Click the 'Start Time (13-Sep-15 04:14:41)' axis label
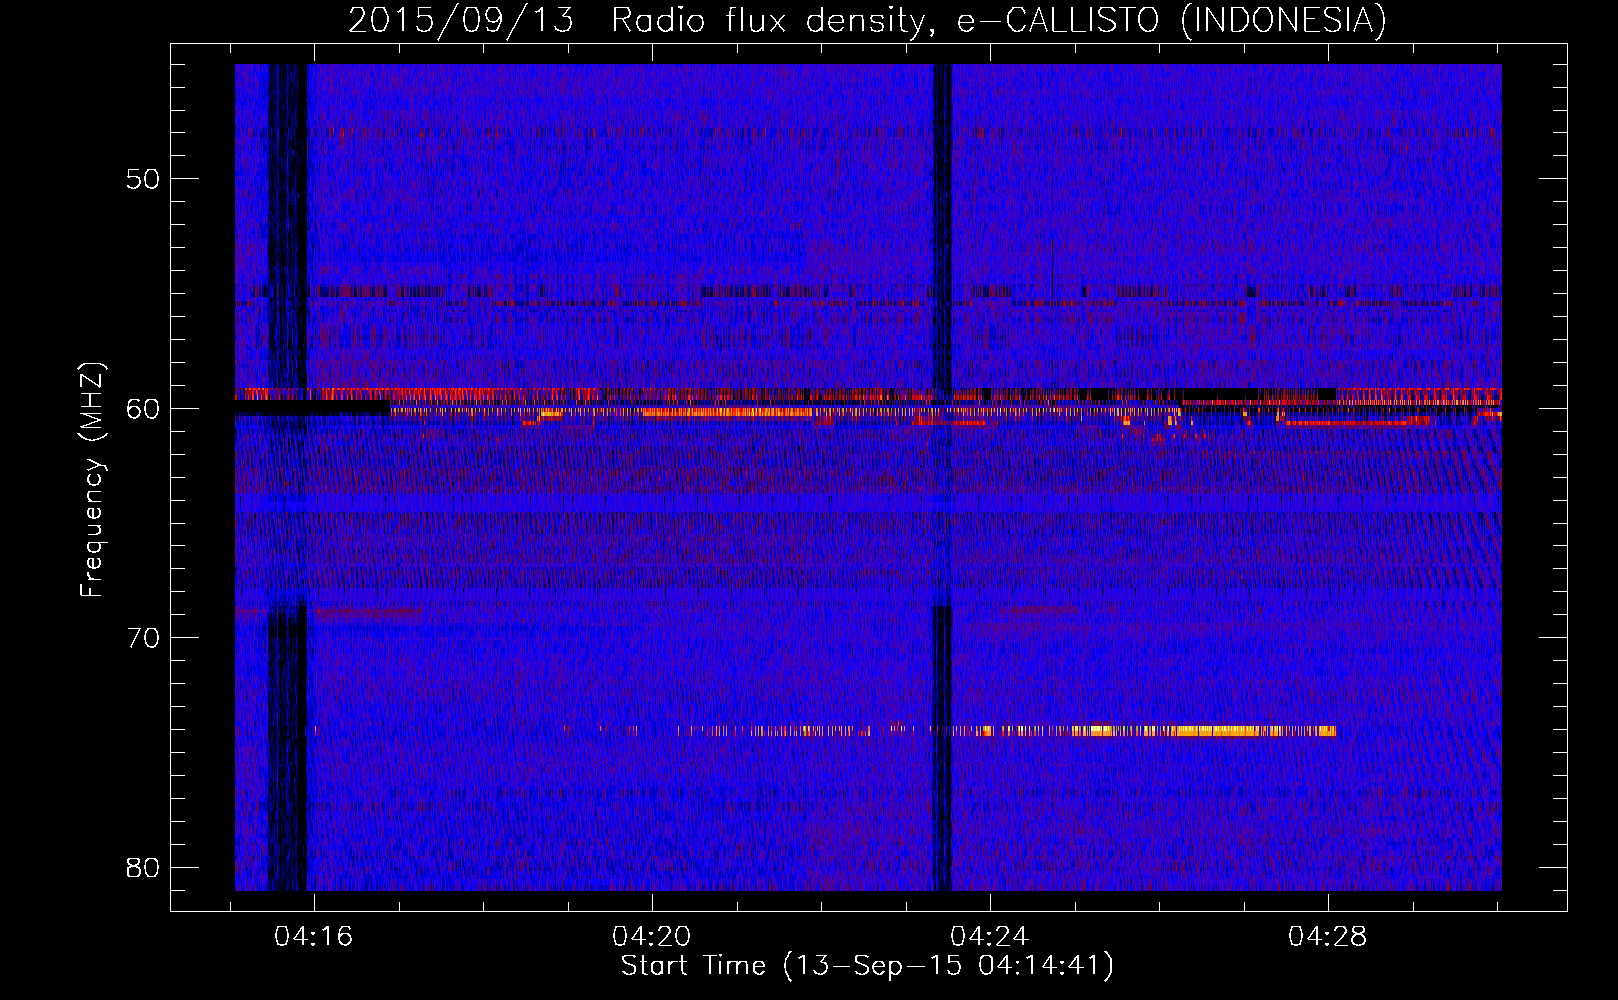This screenshot has height=1000, width=1618. (867, 966)
